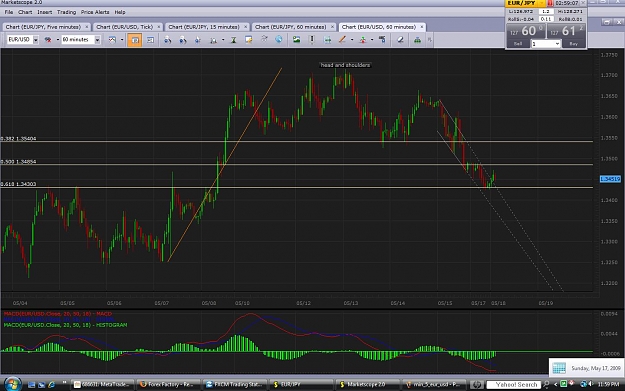
Task: Click the hourglass toolbar icon
Action: point(234,40)
